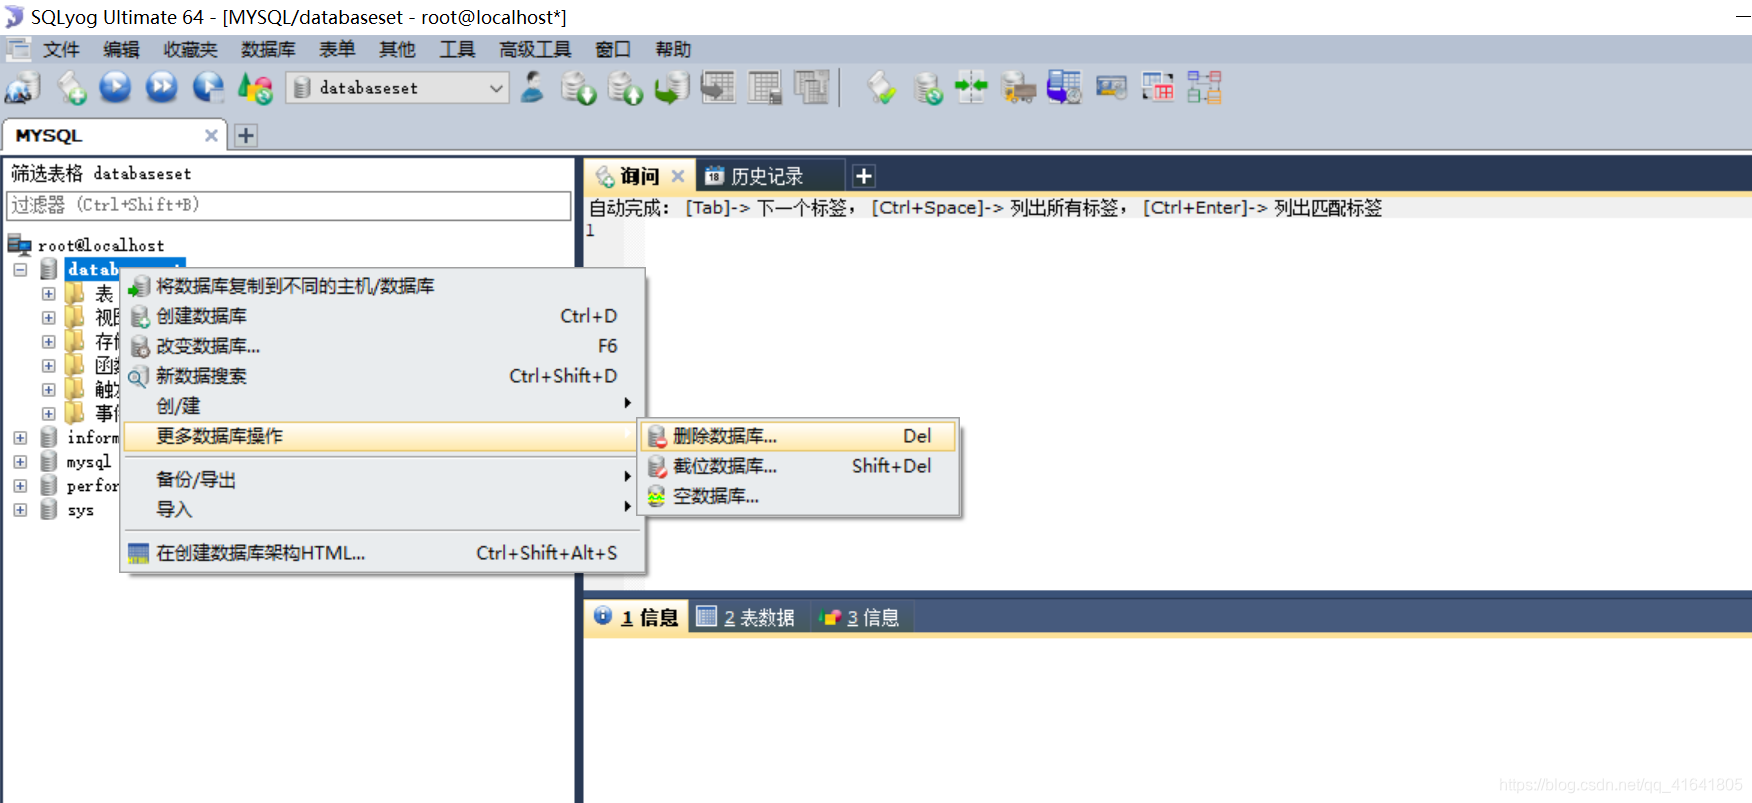Click the execute all queries fast-forward icon
The height and width of the screenshot is (803, 1752).
click(161, 88)
